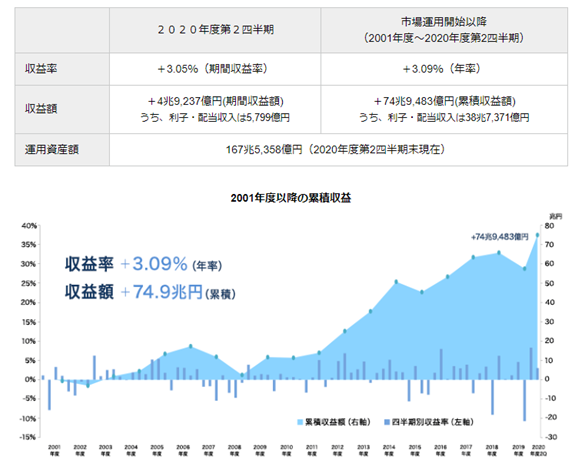This screenshot has width=580, height=464.
Task: Click the chart title 2001年度以降の累積収益
Action: 291,198
